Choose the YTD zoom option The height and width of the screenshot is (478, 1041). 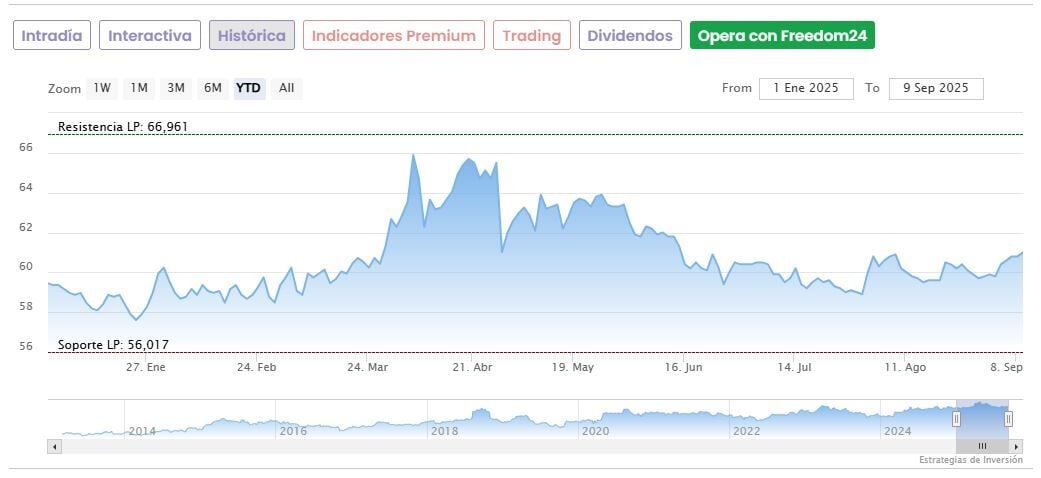[248, 88]
